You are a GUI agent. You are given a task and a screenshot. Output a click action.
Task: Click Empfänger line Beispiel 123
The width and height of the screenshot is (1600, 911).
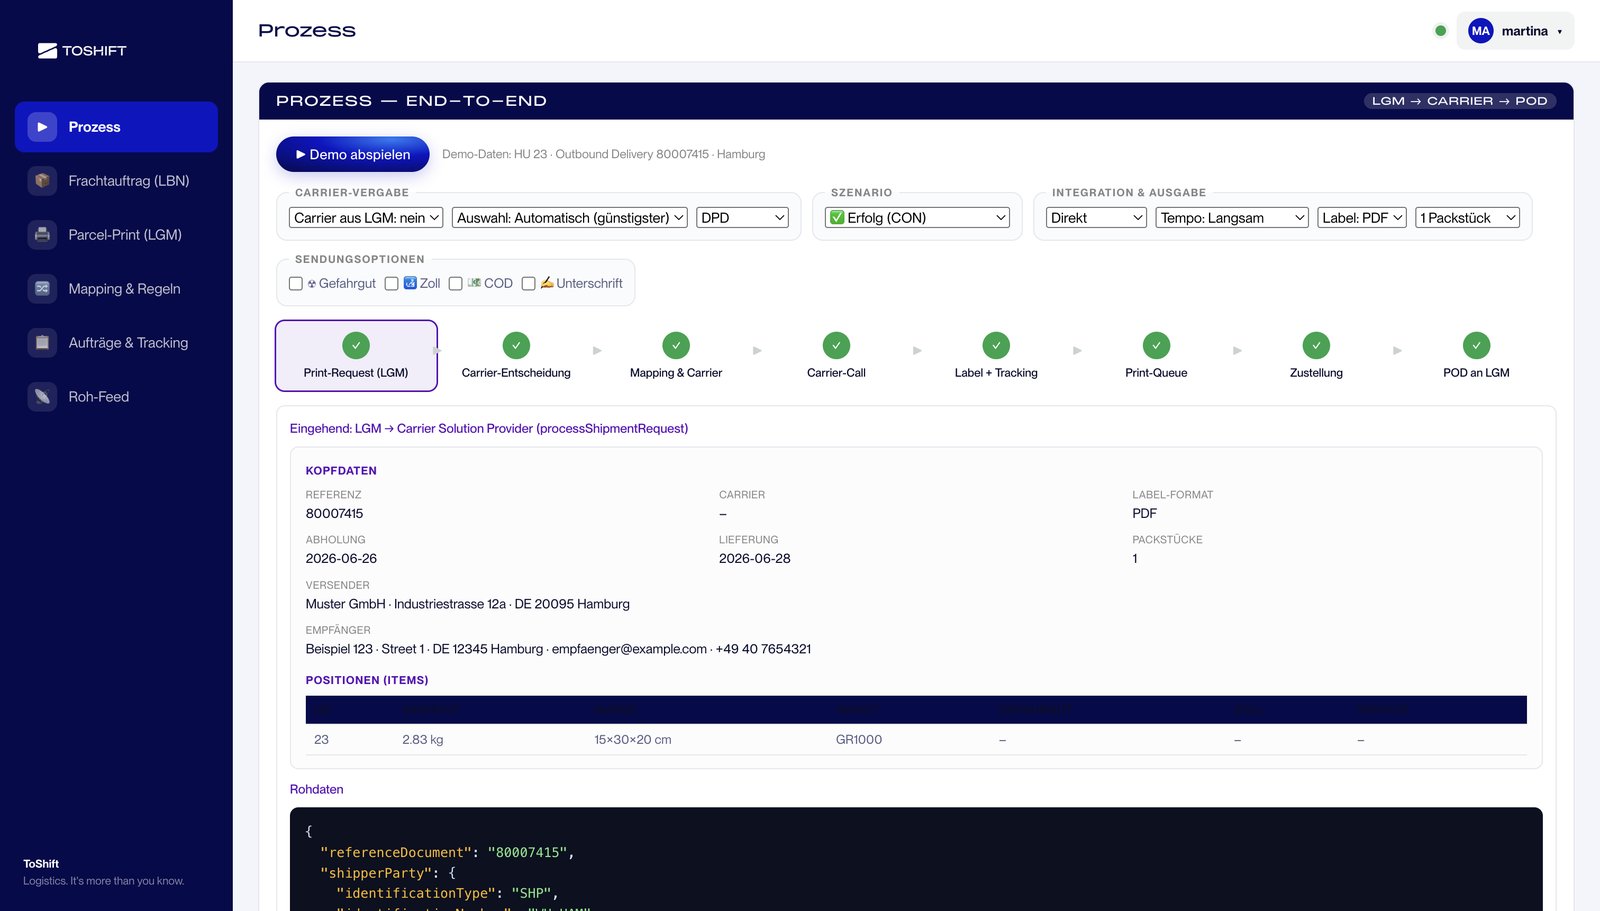click(x=558, y=649)
